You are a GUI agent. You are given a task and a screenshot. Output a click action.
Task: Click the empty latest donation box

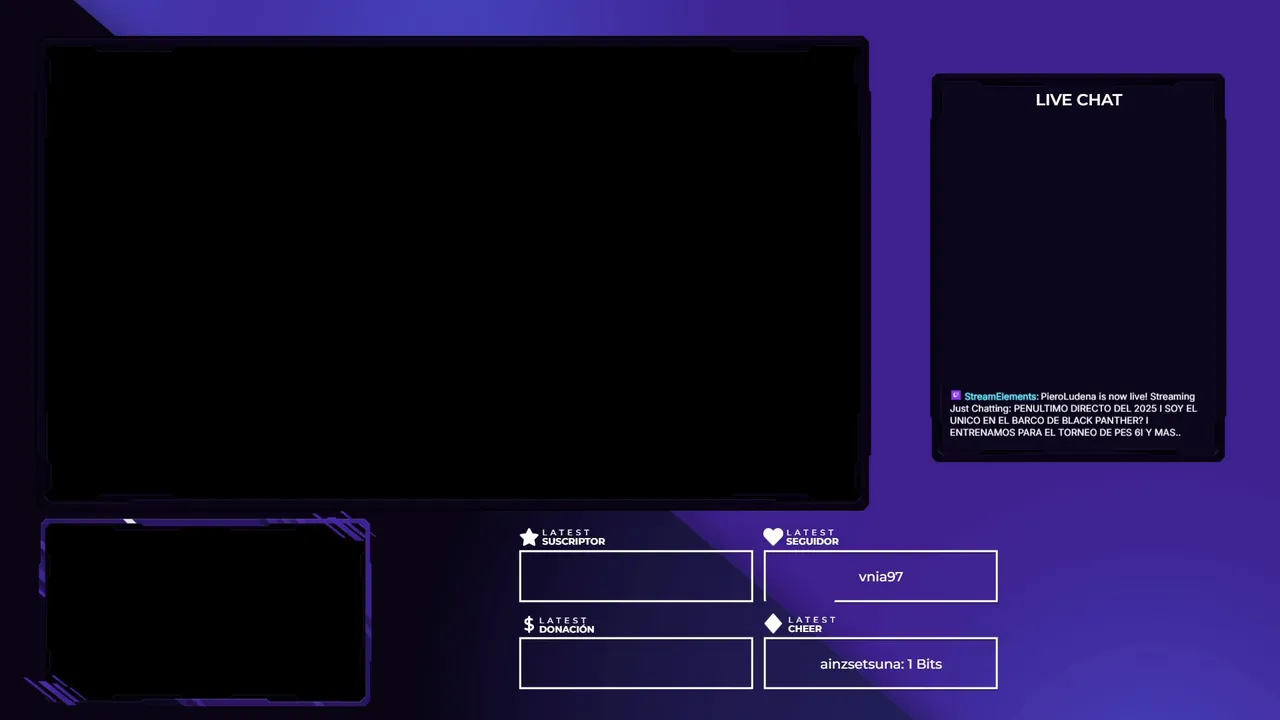click(636, 663)
